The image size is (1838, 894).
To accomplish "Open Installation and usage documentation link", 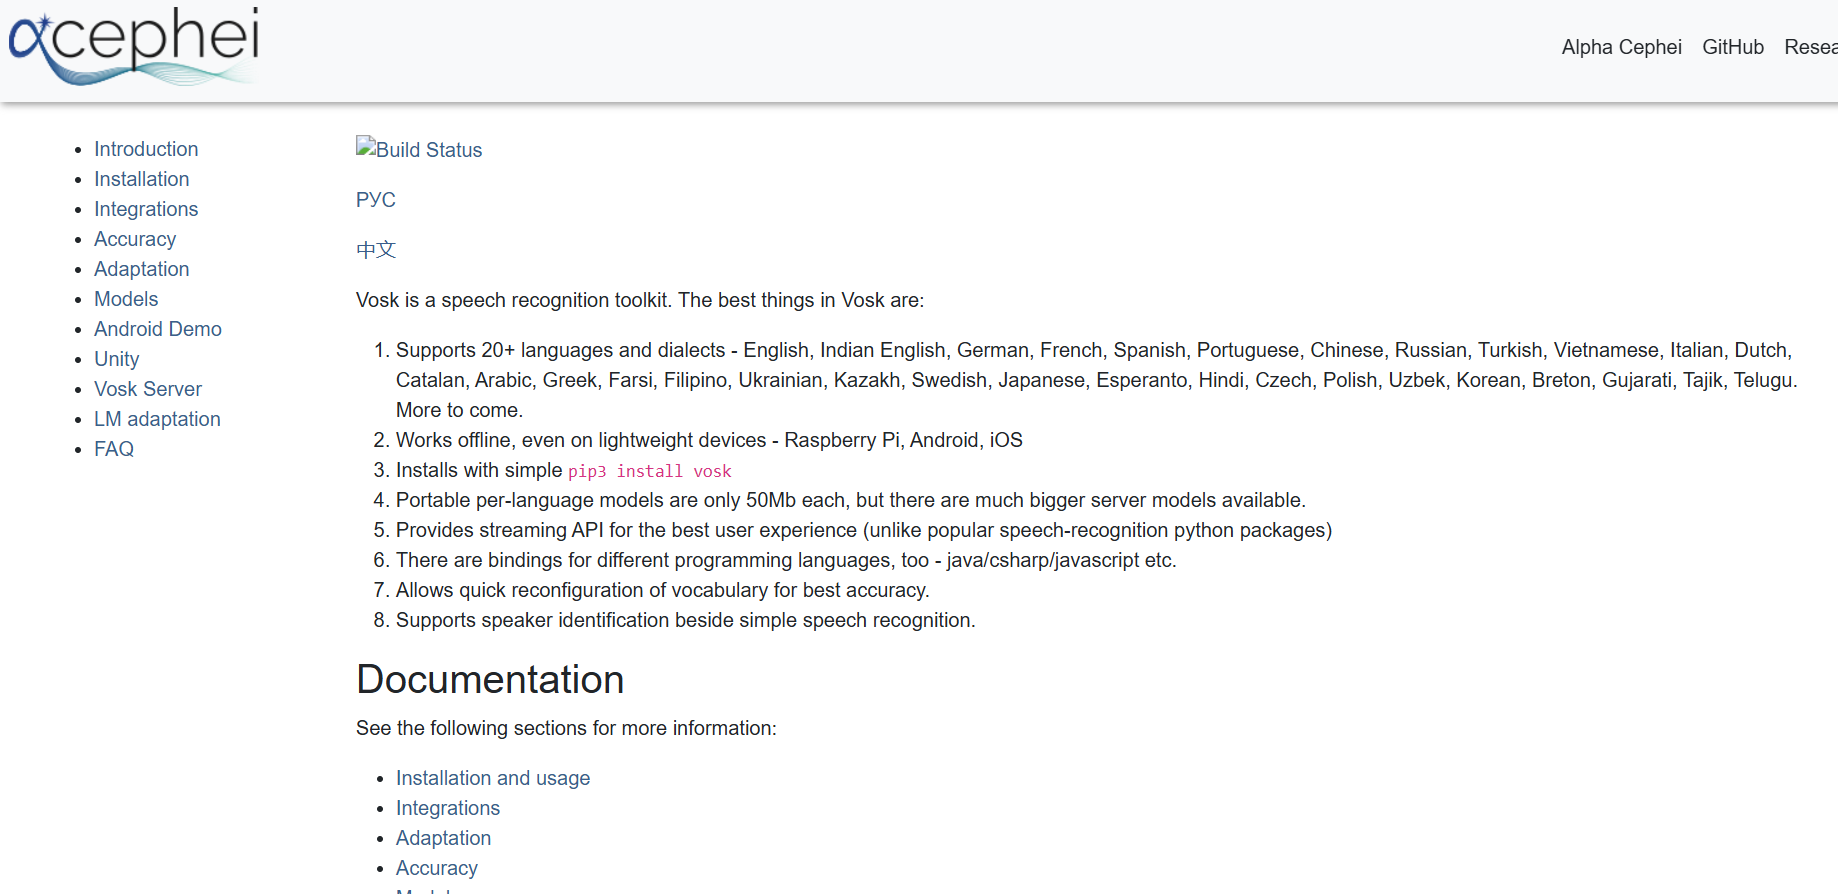I will tap(493, 778).
